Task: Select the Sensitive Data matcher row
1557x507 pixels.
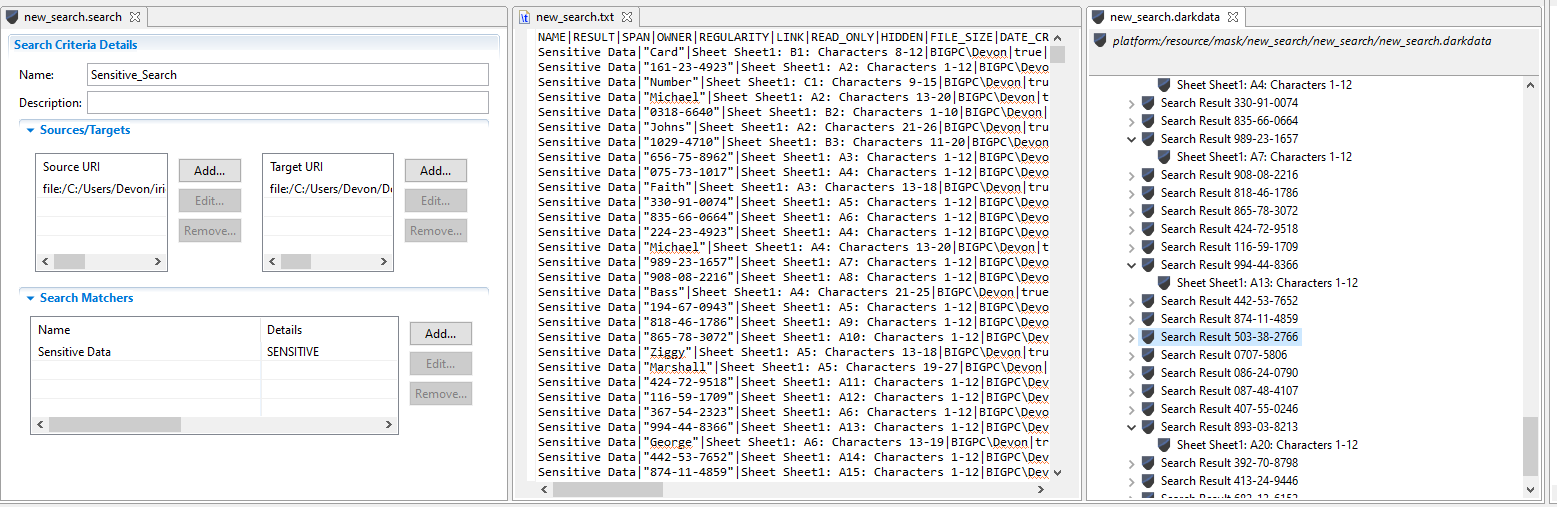Action: pos(214,352)
